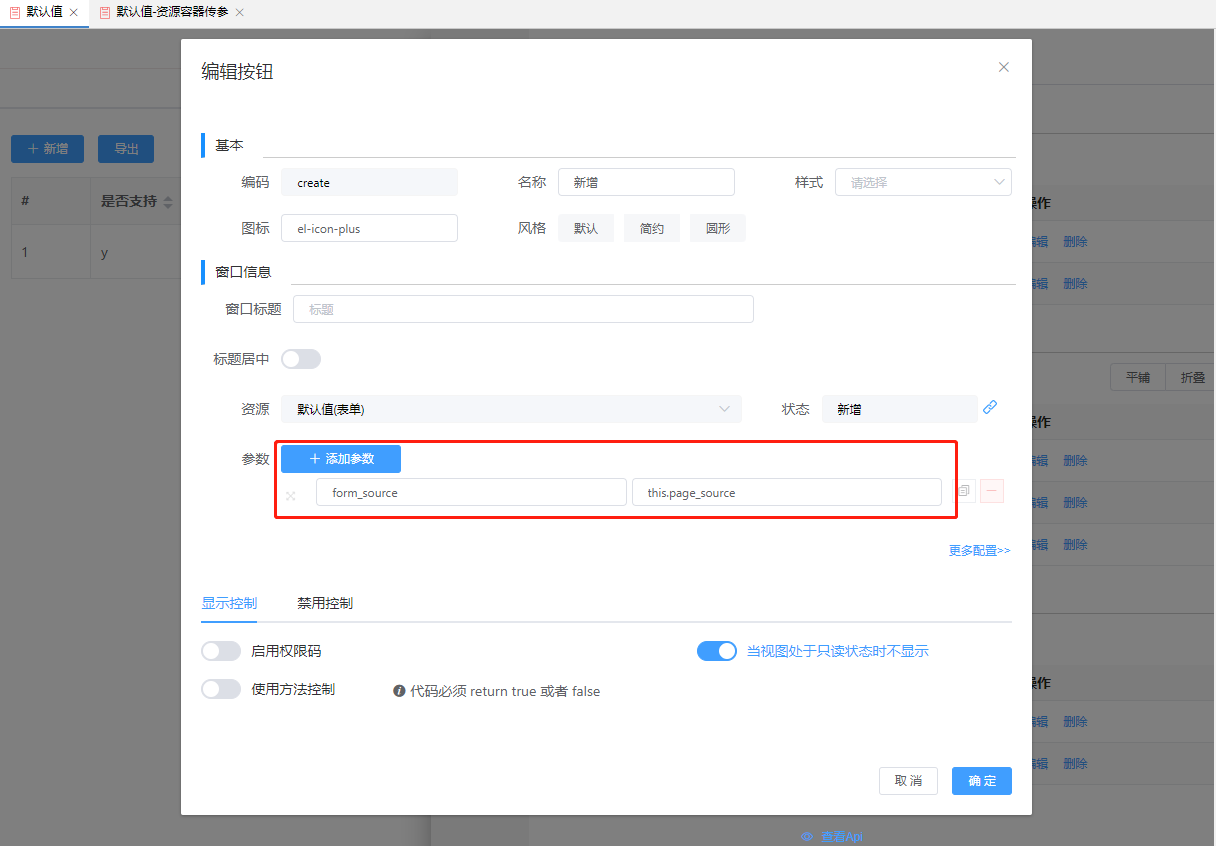Image resolution: width=1216 pixels, height=846 pixels.
Task: Open the 样式 dropdown
Action: tap(923, 182)
